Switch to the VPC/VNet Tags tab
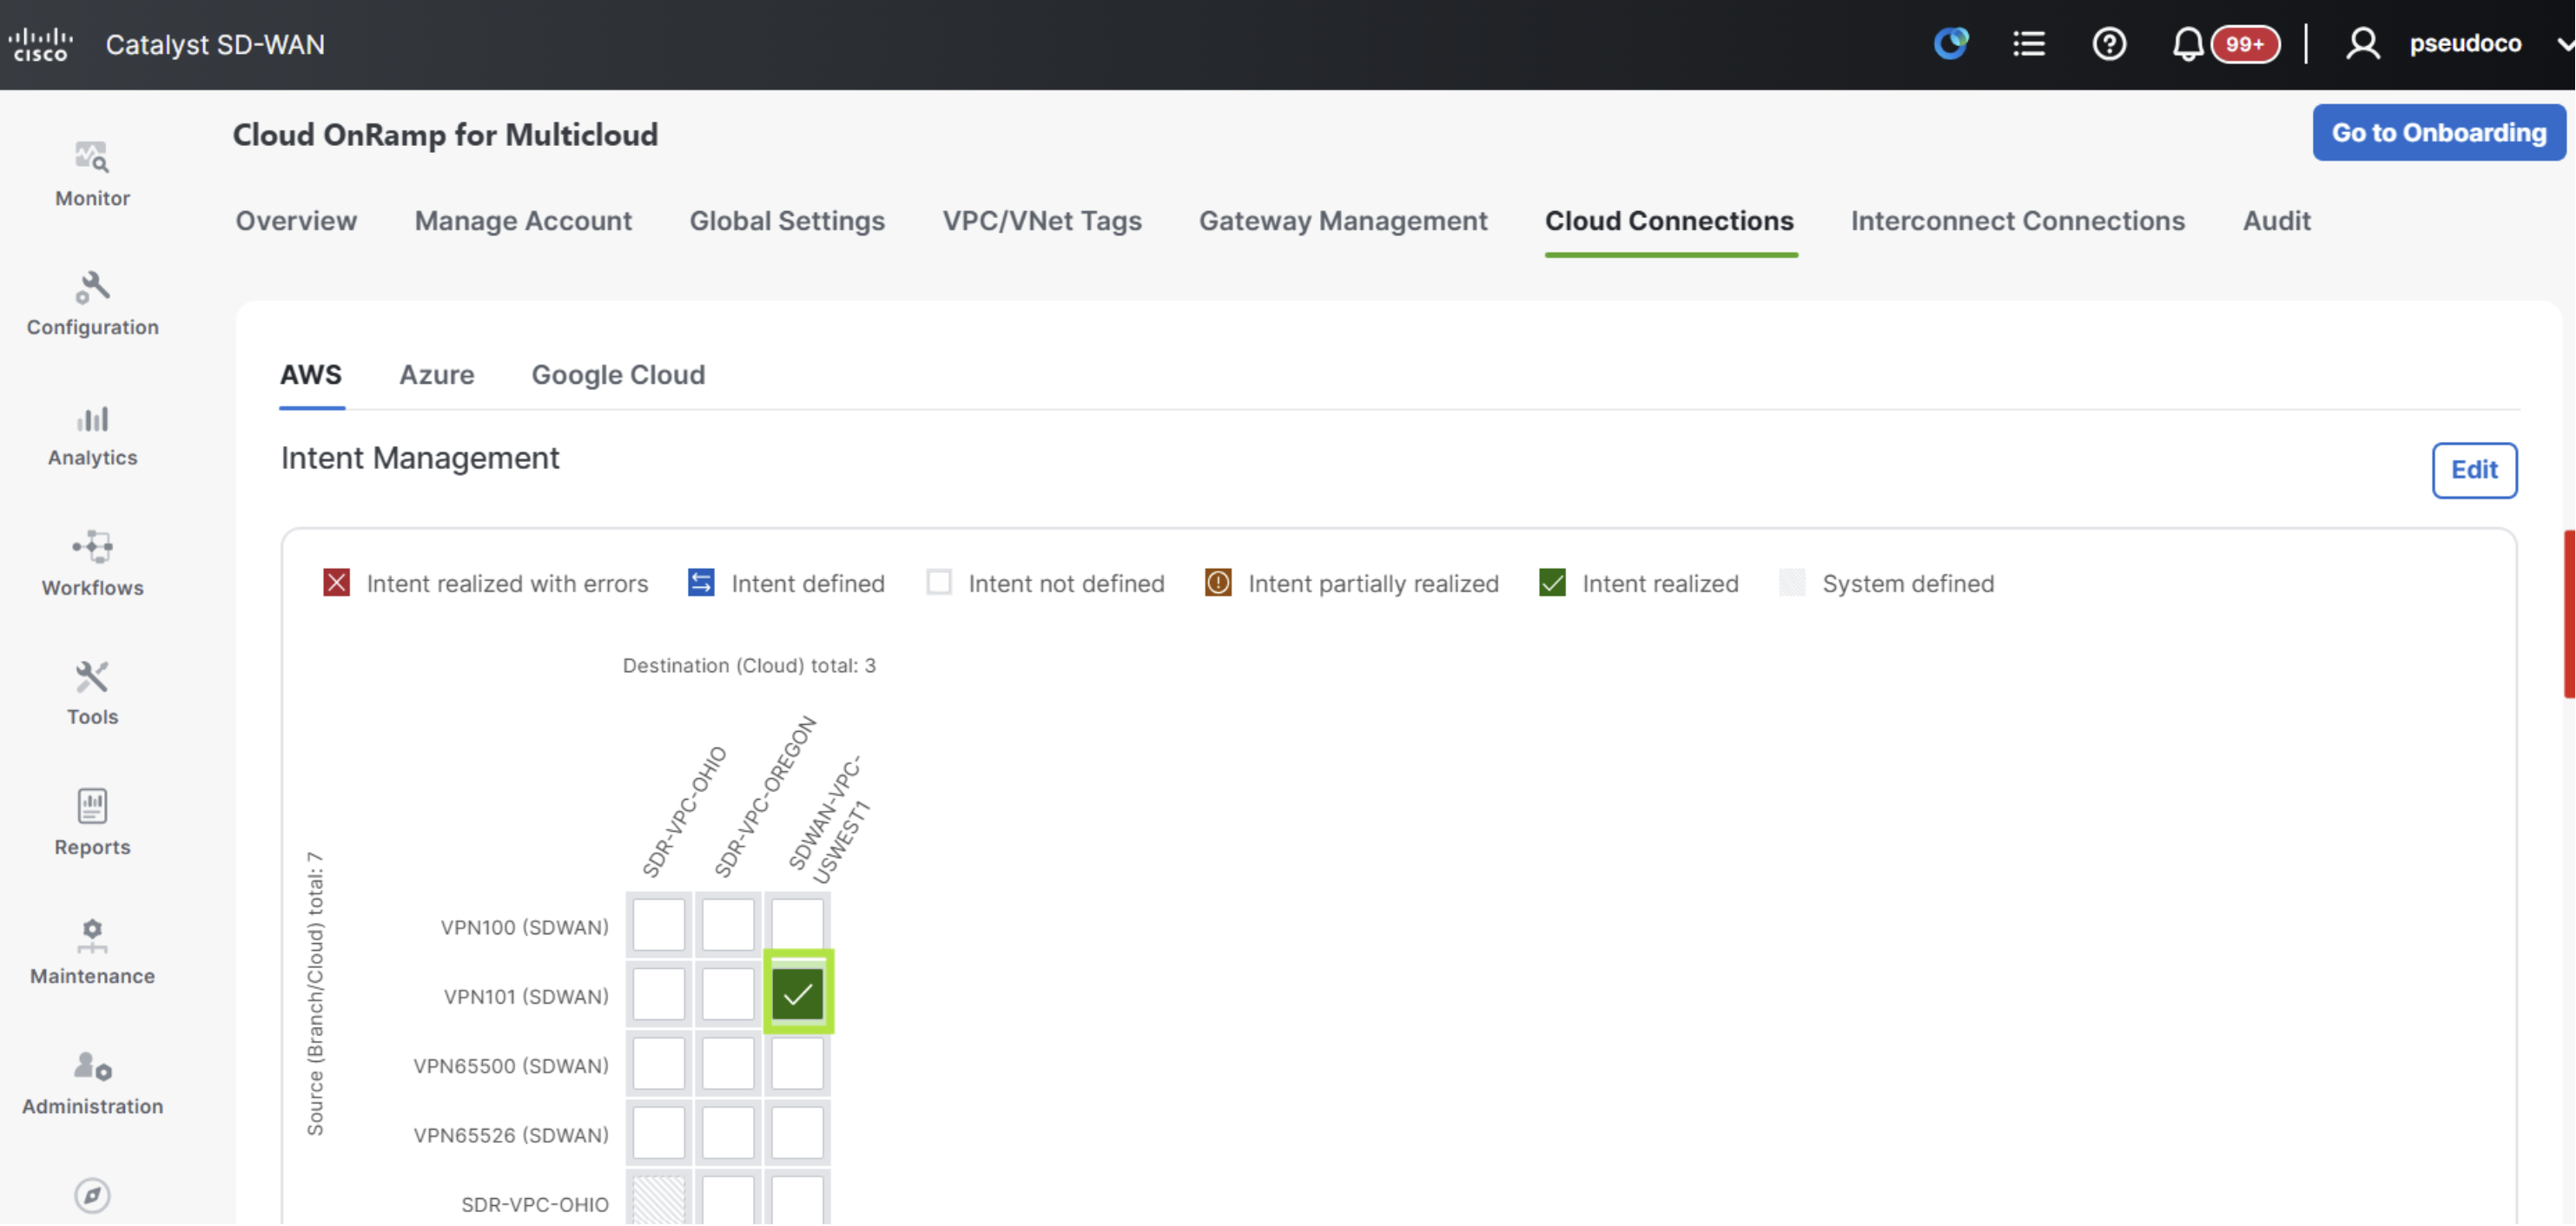The width and height of the screenshot is (2576, 1226). click(1042, 221)
